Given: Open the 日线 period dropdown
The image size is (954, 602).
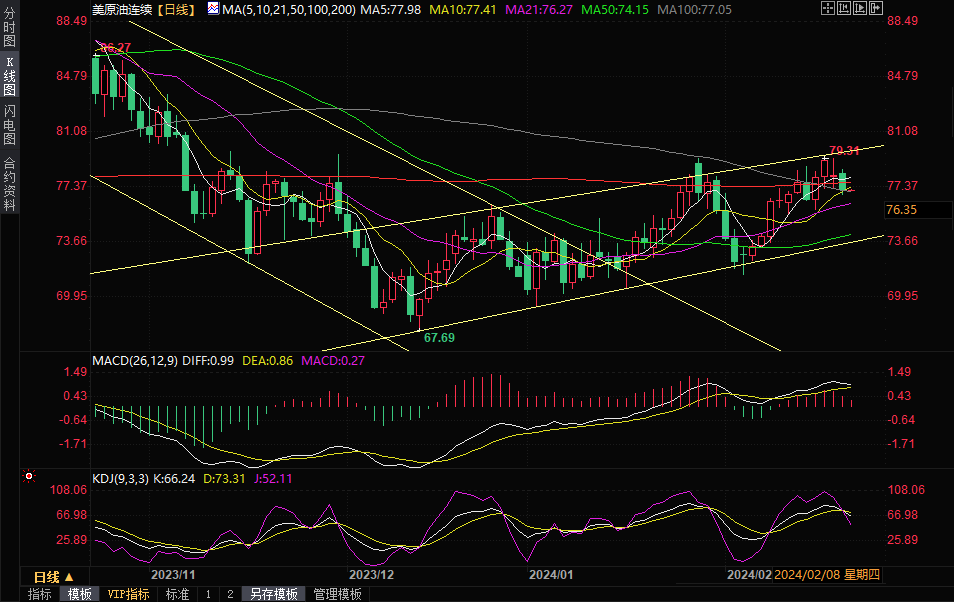Looking at the screenshot, I should pos(53,577).
